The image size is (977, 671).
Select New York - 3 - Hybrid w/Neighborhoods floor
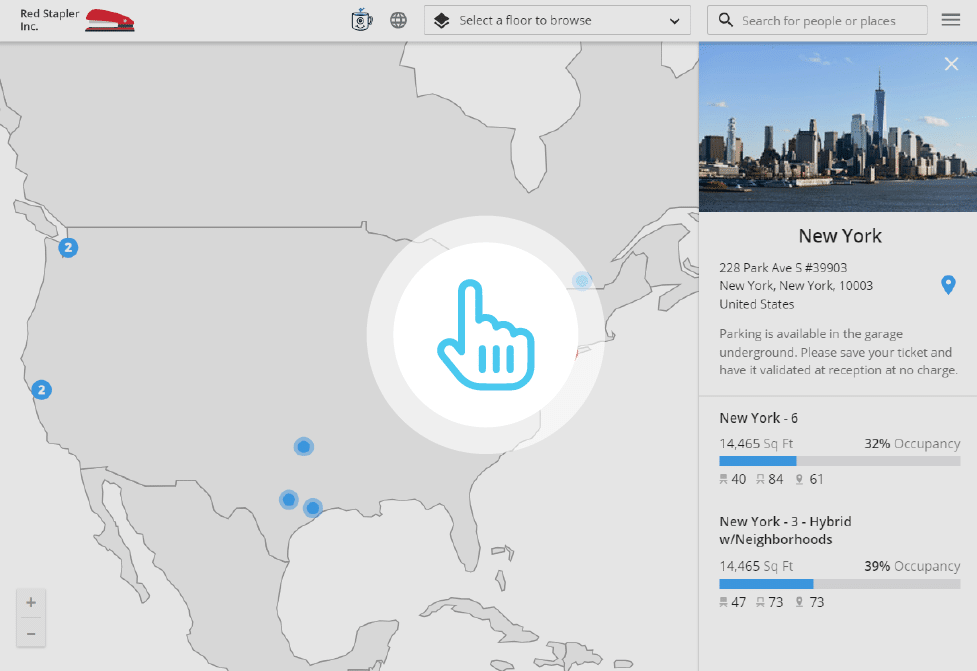point(785,530)
